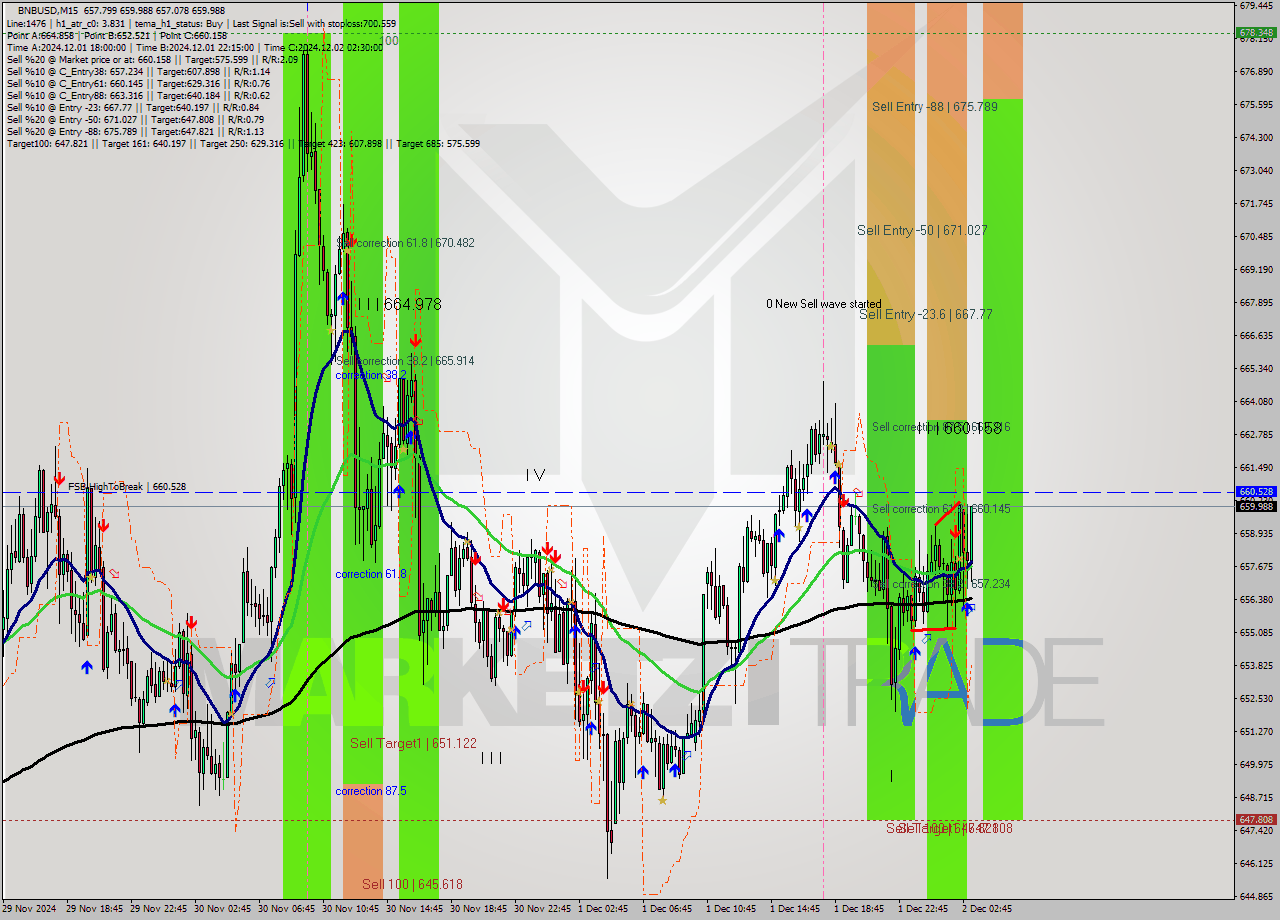Click 'Sell correction 61.8 | 670.482' label
Viewport: 1280px width, 920px height.
406,243
